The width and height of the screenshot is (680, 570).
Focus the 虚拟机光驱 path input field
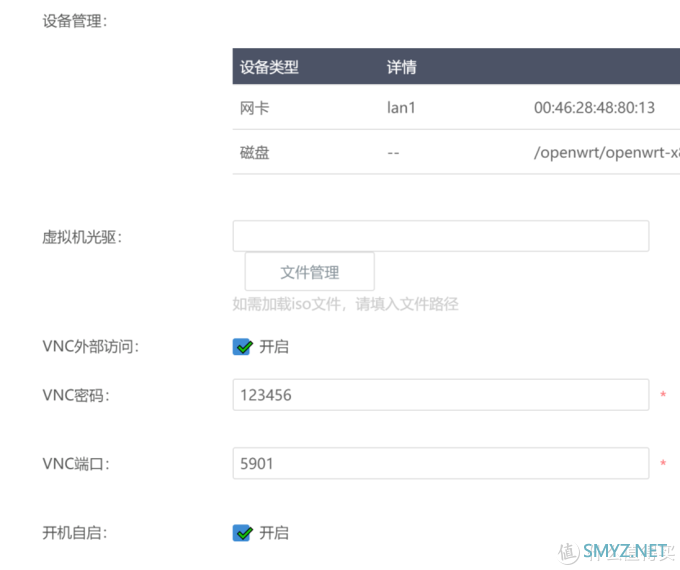441,236
